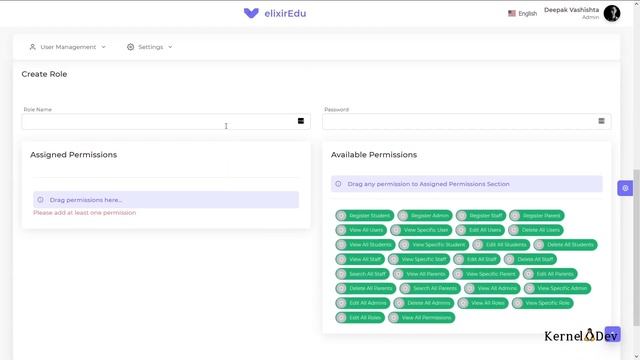
Task: Click the circular icon on the Delete All Students chip
Action: [539, 244]
